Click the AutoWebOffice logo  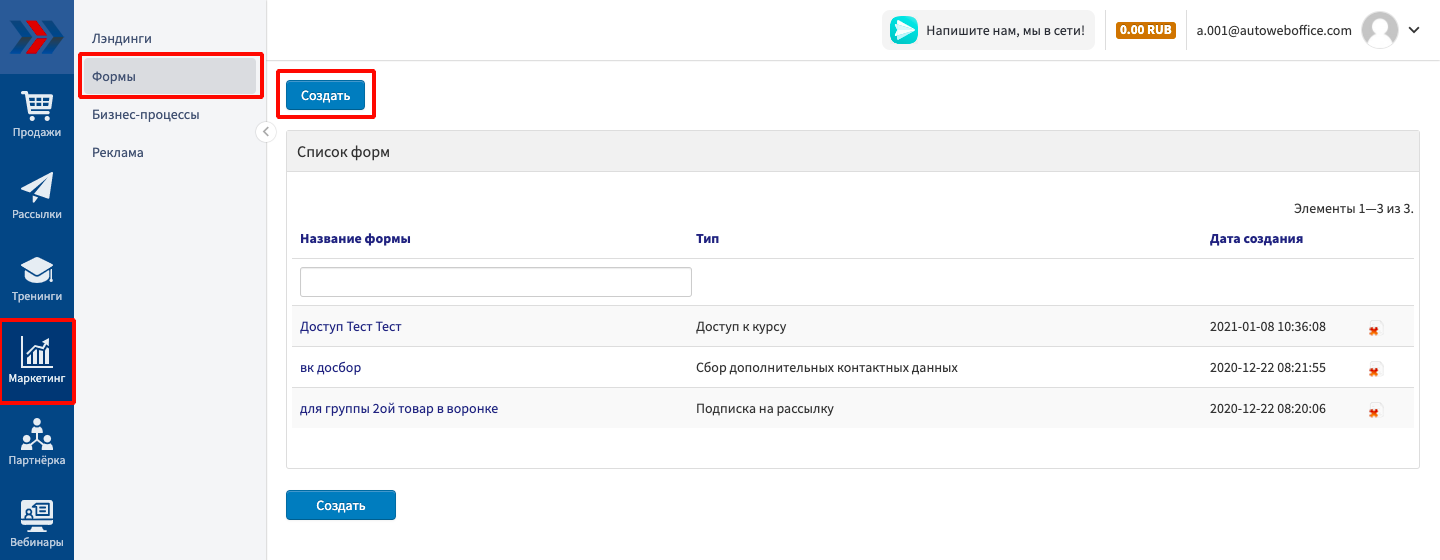pyautogui.click(x=36, y=36)
